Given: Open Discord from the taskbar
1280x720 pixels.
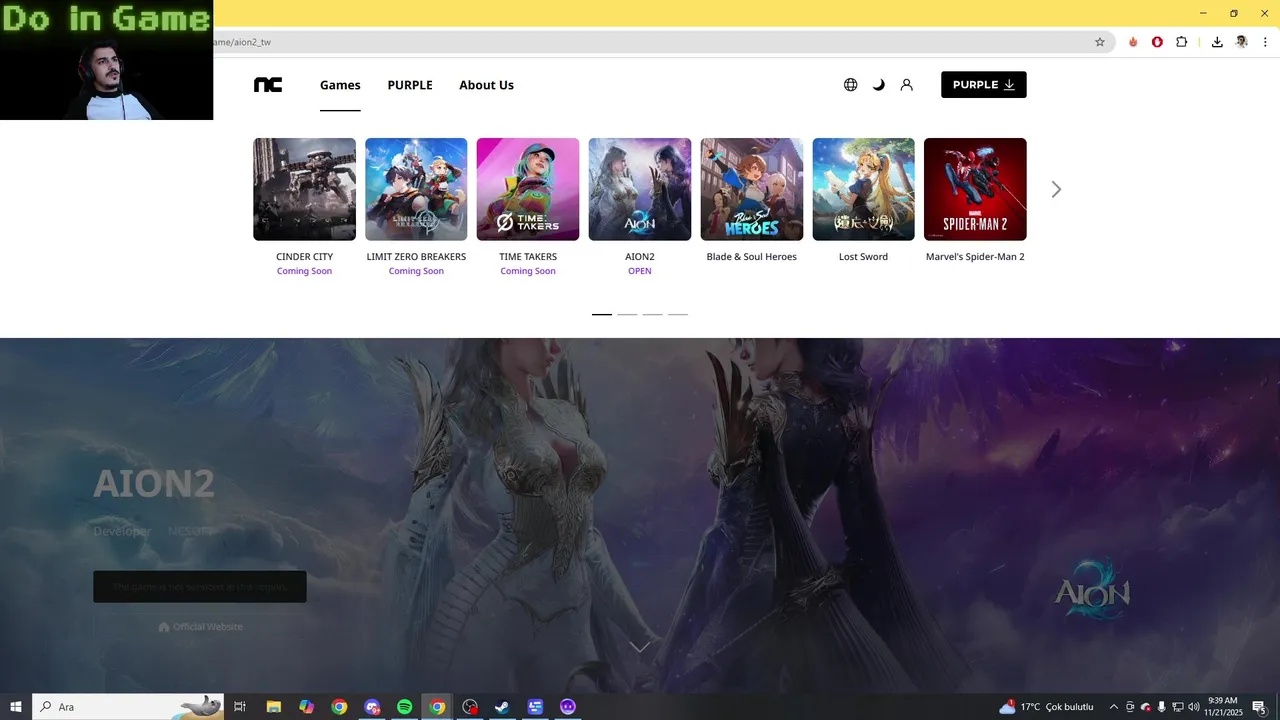Looking at the screenshot, I should pyautogui.click(x=372, y=707).
